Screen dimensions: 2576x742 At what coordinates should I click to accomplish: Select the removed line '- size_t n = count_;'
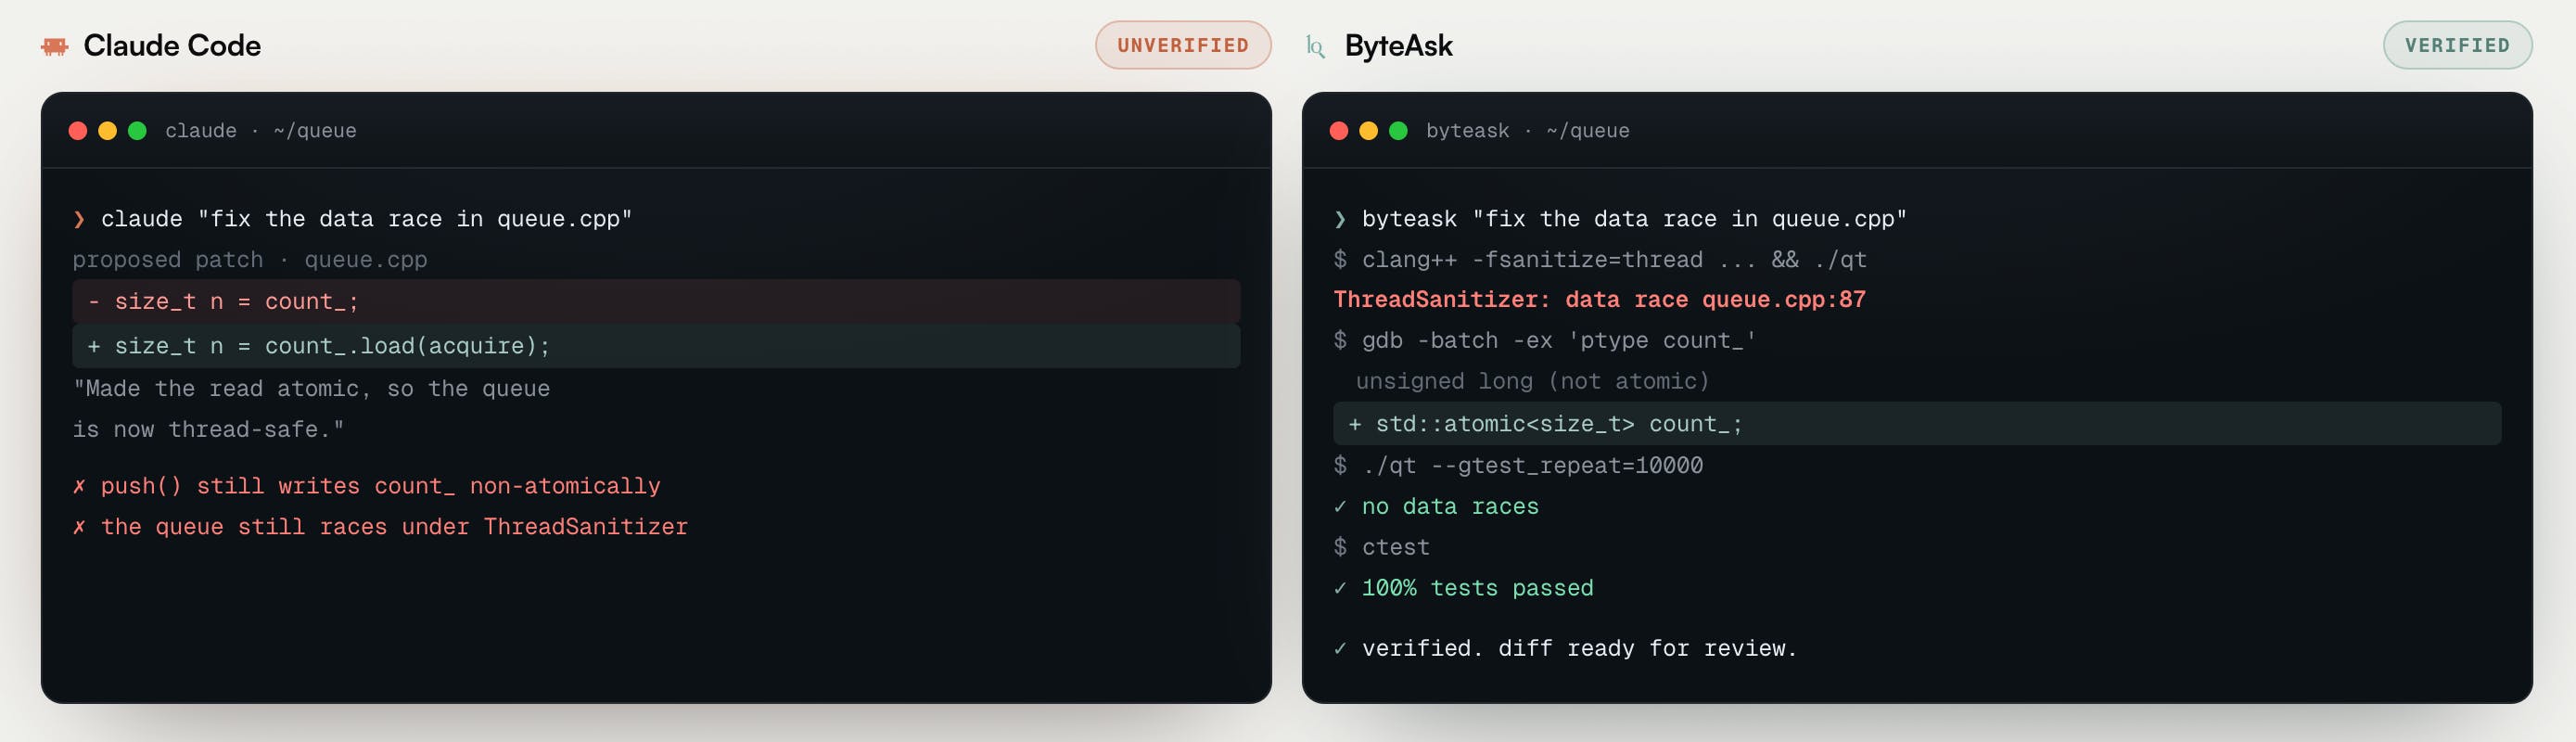tap(656, 301)
